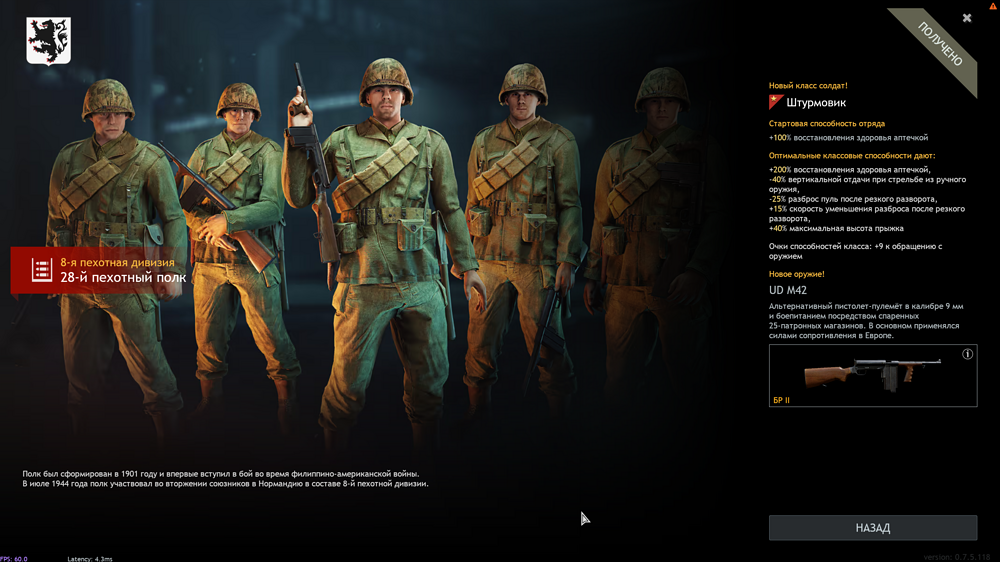Click the regiment history paragraph about 1901
Viewport: 1000px width, 562px height.
(x=225, y=478)
